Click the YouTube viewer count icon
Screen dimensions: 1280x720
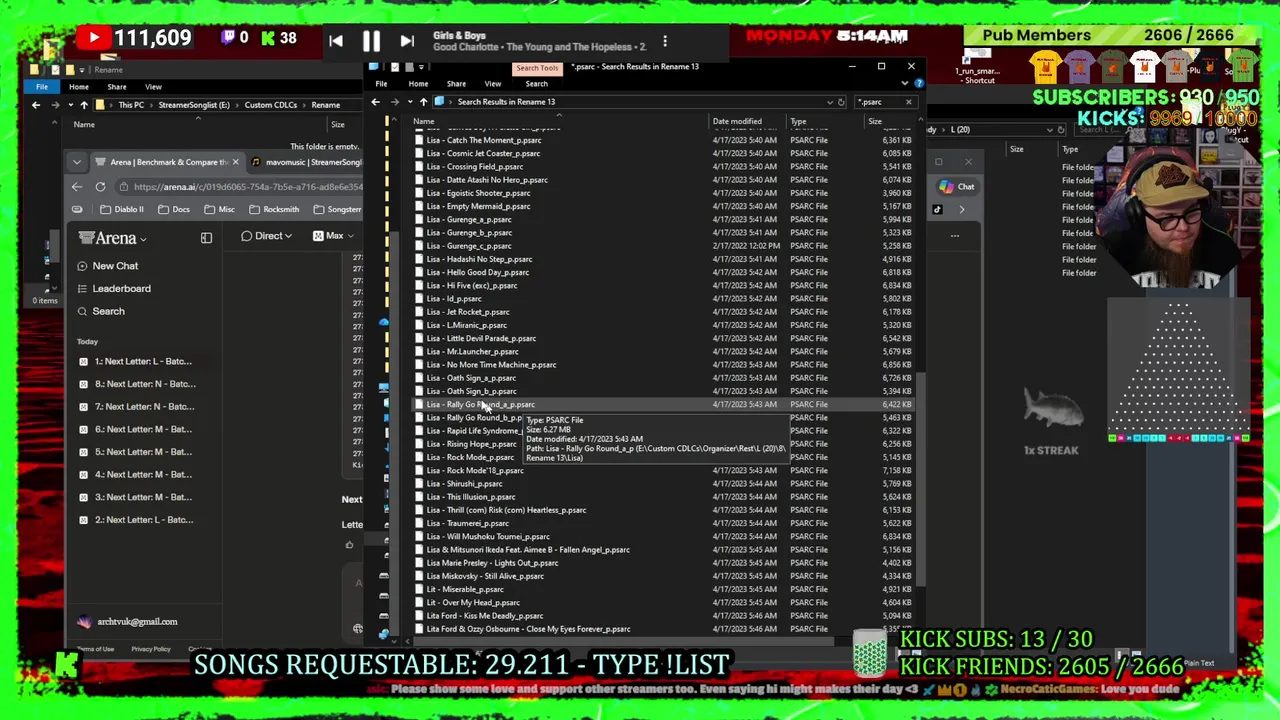(94, 38)
